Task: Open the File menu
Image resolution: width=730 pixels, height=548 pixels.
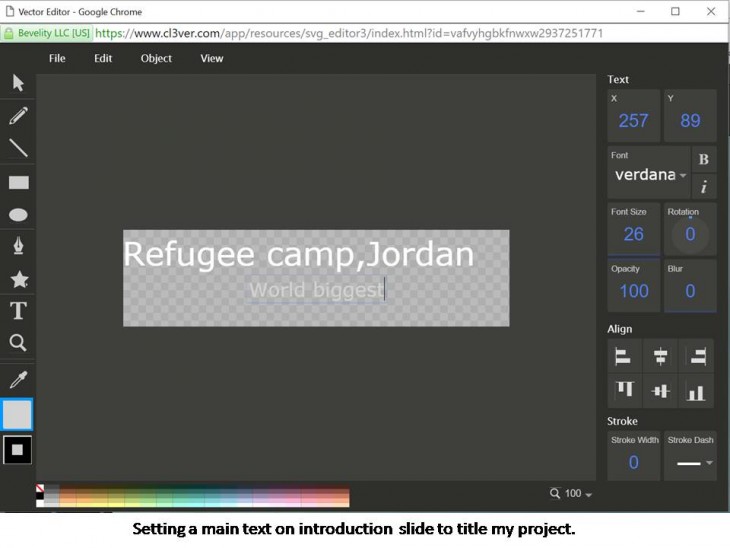Action: 57,58
